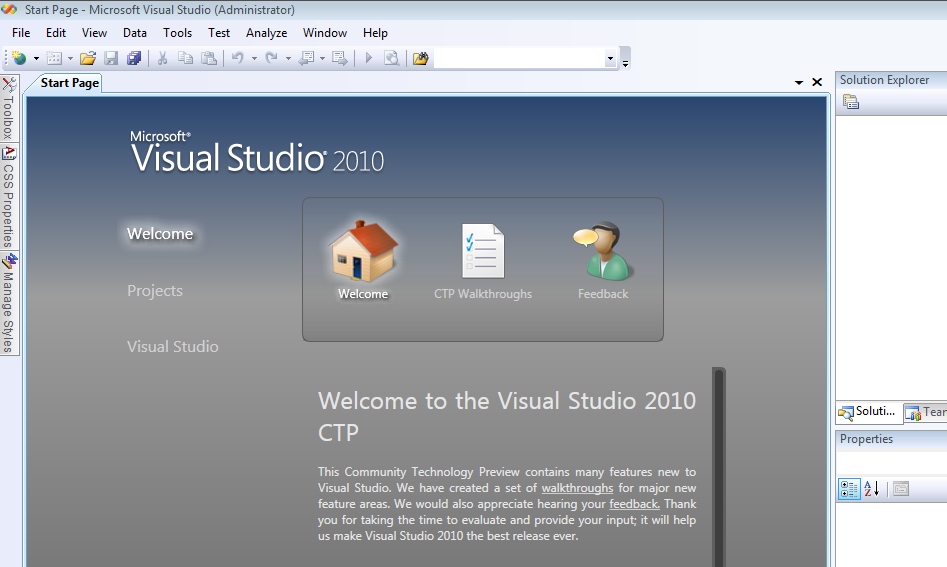Viewport: 947px width, 567px height.
Task: Open the Tools menu
Action: pyautogui.click(x=178, y=33)
